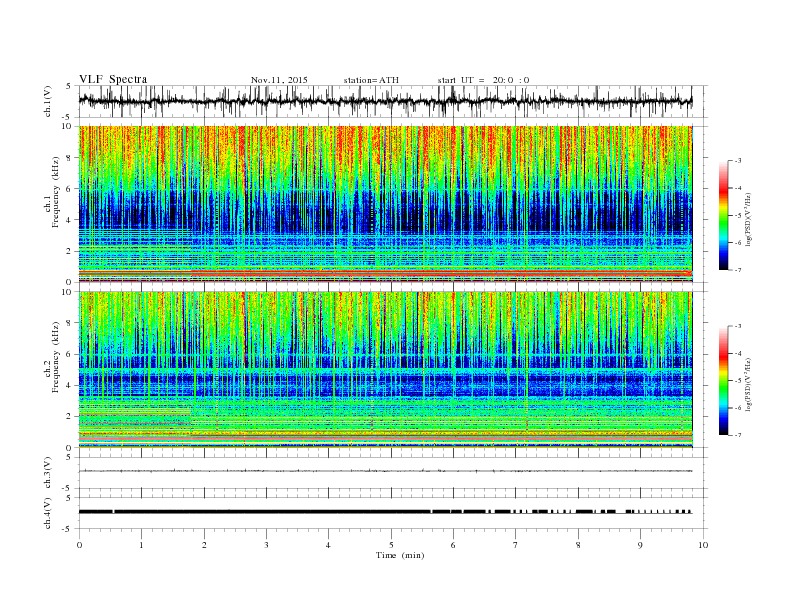Viewport: 792px width, 612px height.
Task: Click time axis tick label "3"
Action: click(x=266, y=545)
